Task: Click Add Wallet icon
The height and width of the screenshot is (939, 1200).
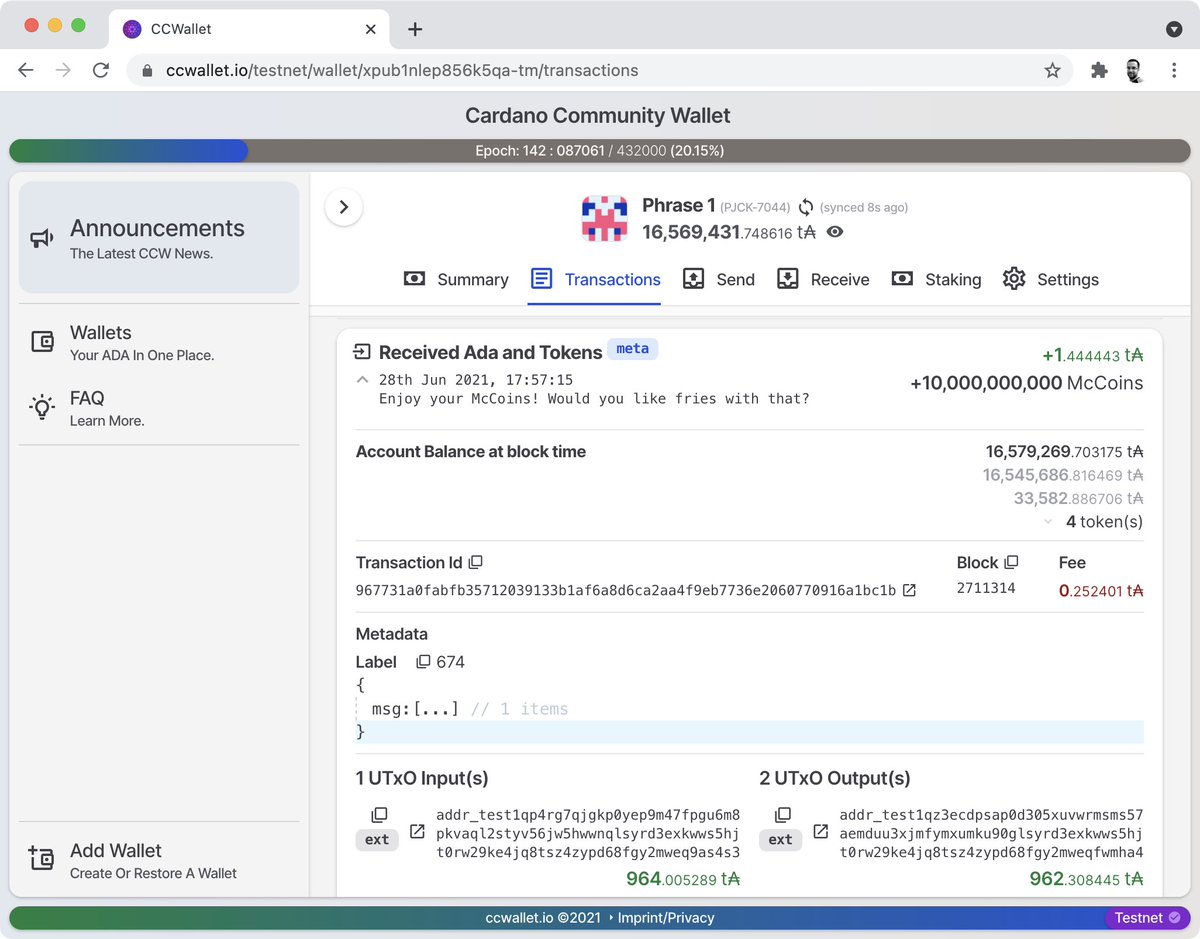Action: [42, 859]
